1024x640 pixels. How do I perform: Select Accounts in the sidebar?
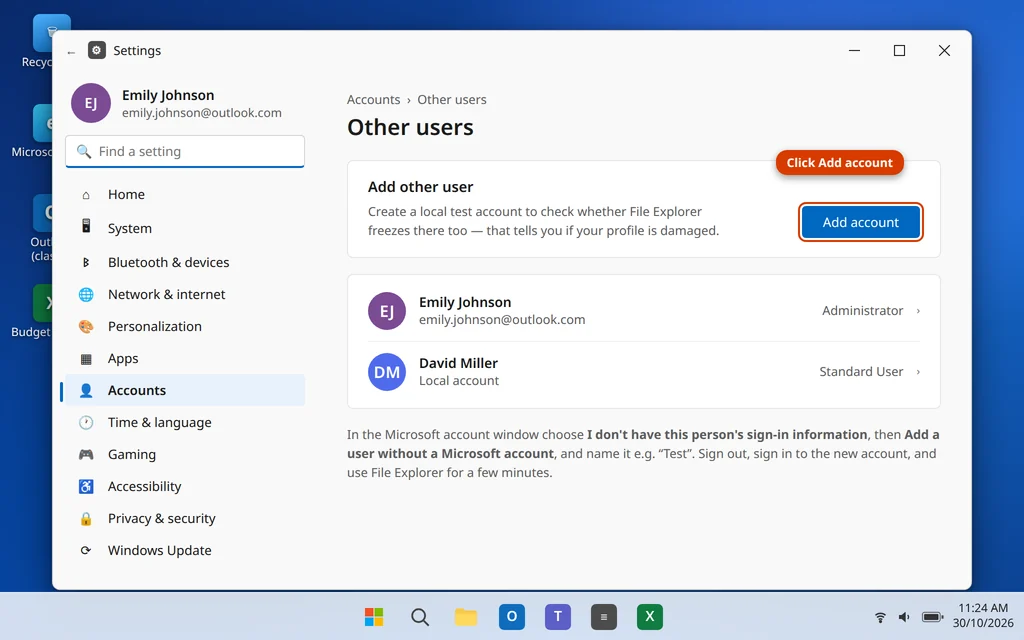pyautogui.click(x=185, y=391)
